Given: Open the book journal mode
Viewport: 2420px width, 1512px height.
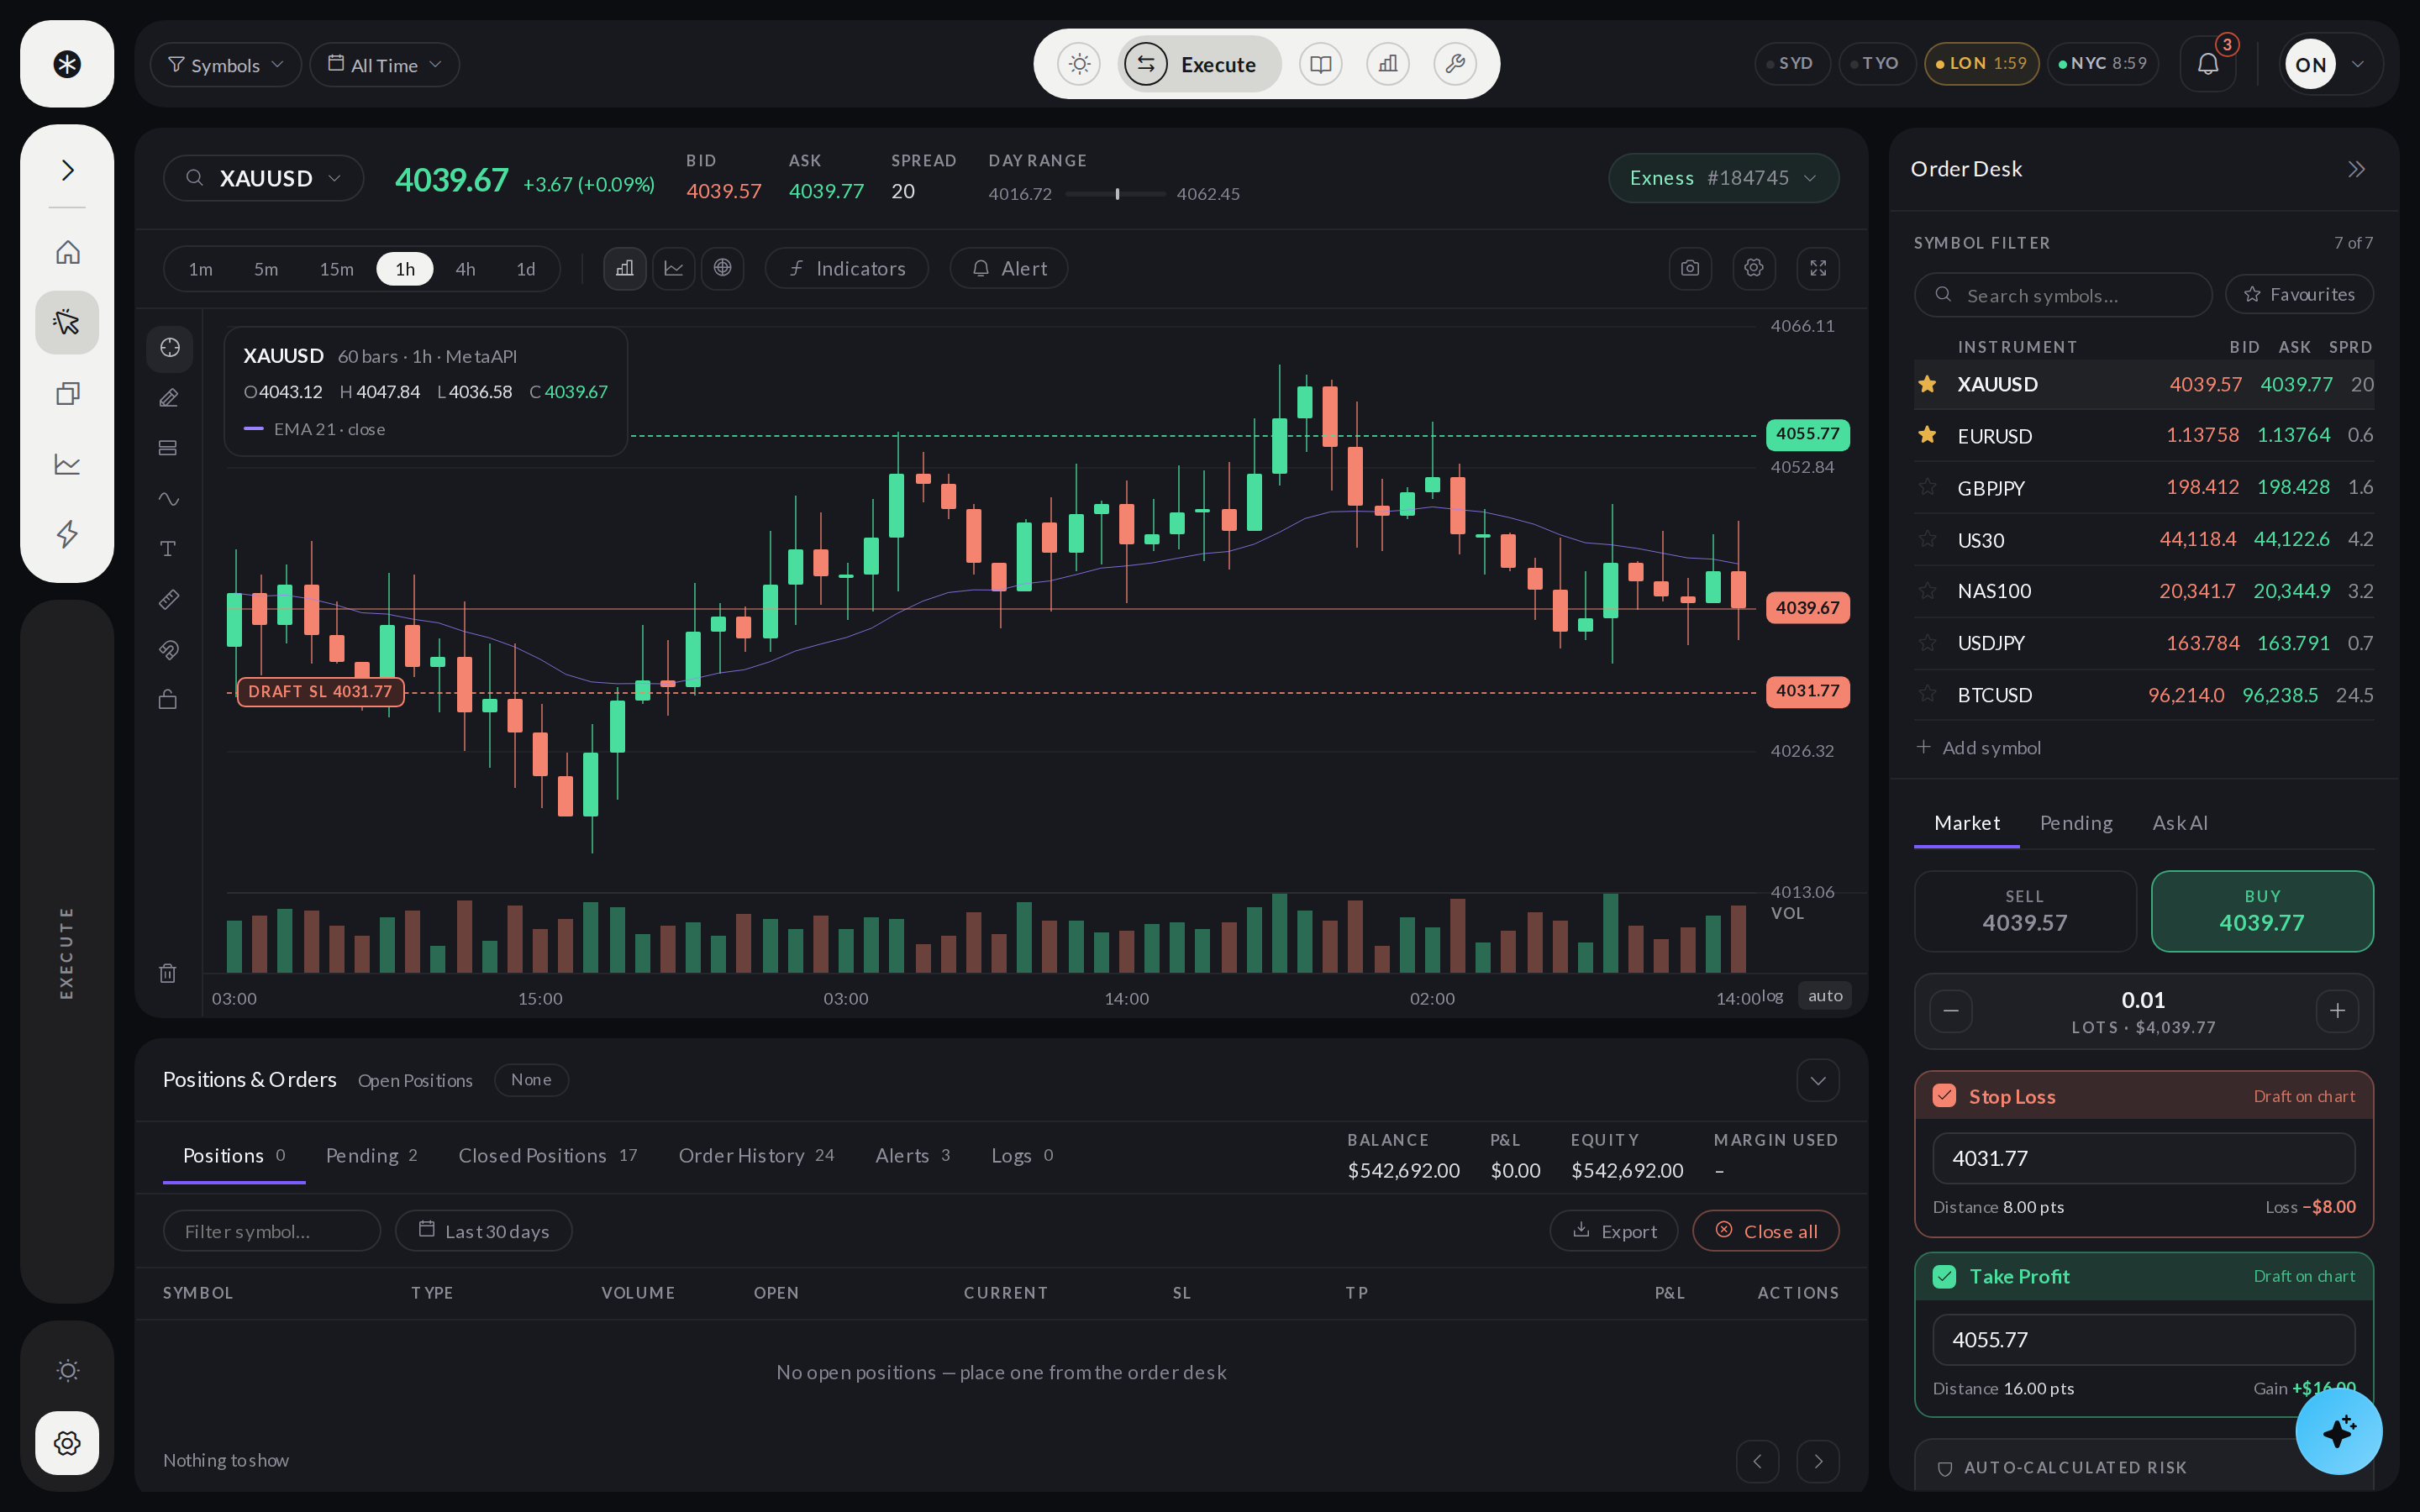Looking at the screenshot, I should click(x=1321, y=64).
